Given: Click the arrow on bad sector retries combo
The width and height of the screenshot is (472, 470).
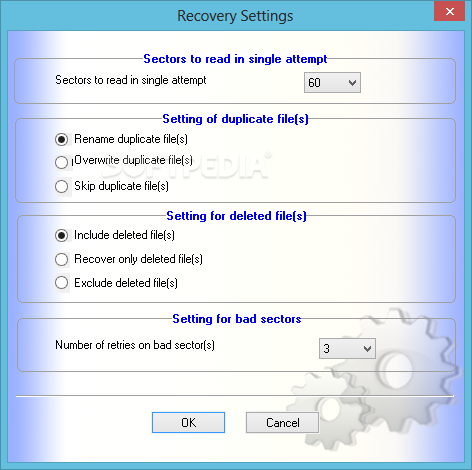Looking at the screenshot, I should 367,349.
